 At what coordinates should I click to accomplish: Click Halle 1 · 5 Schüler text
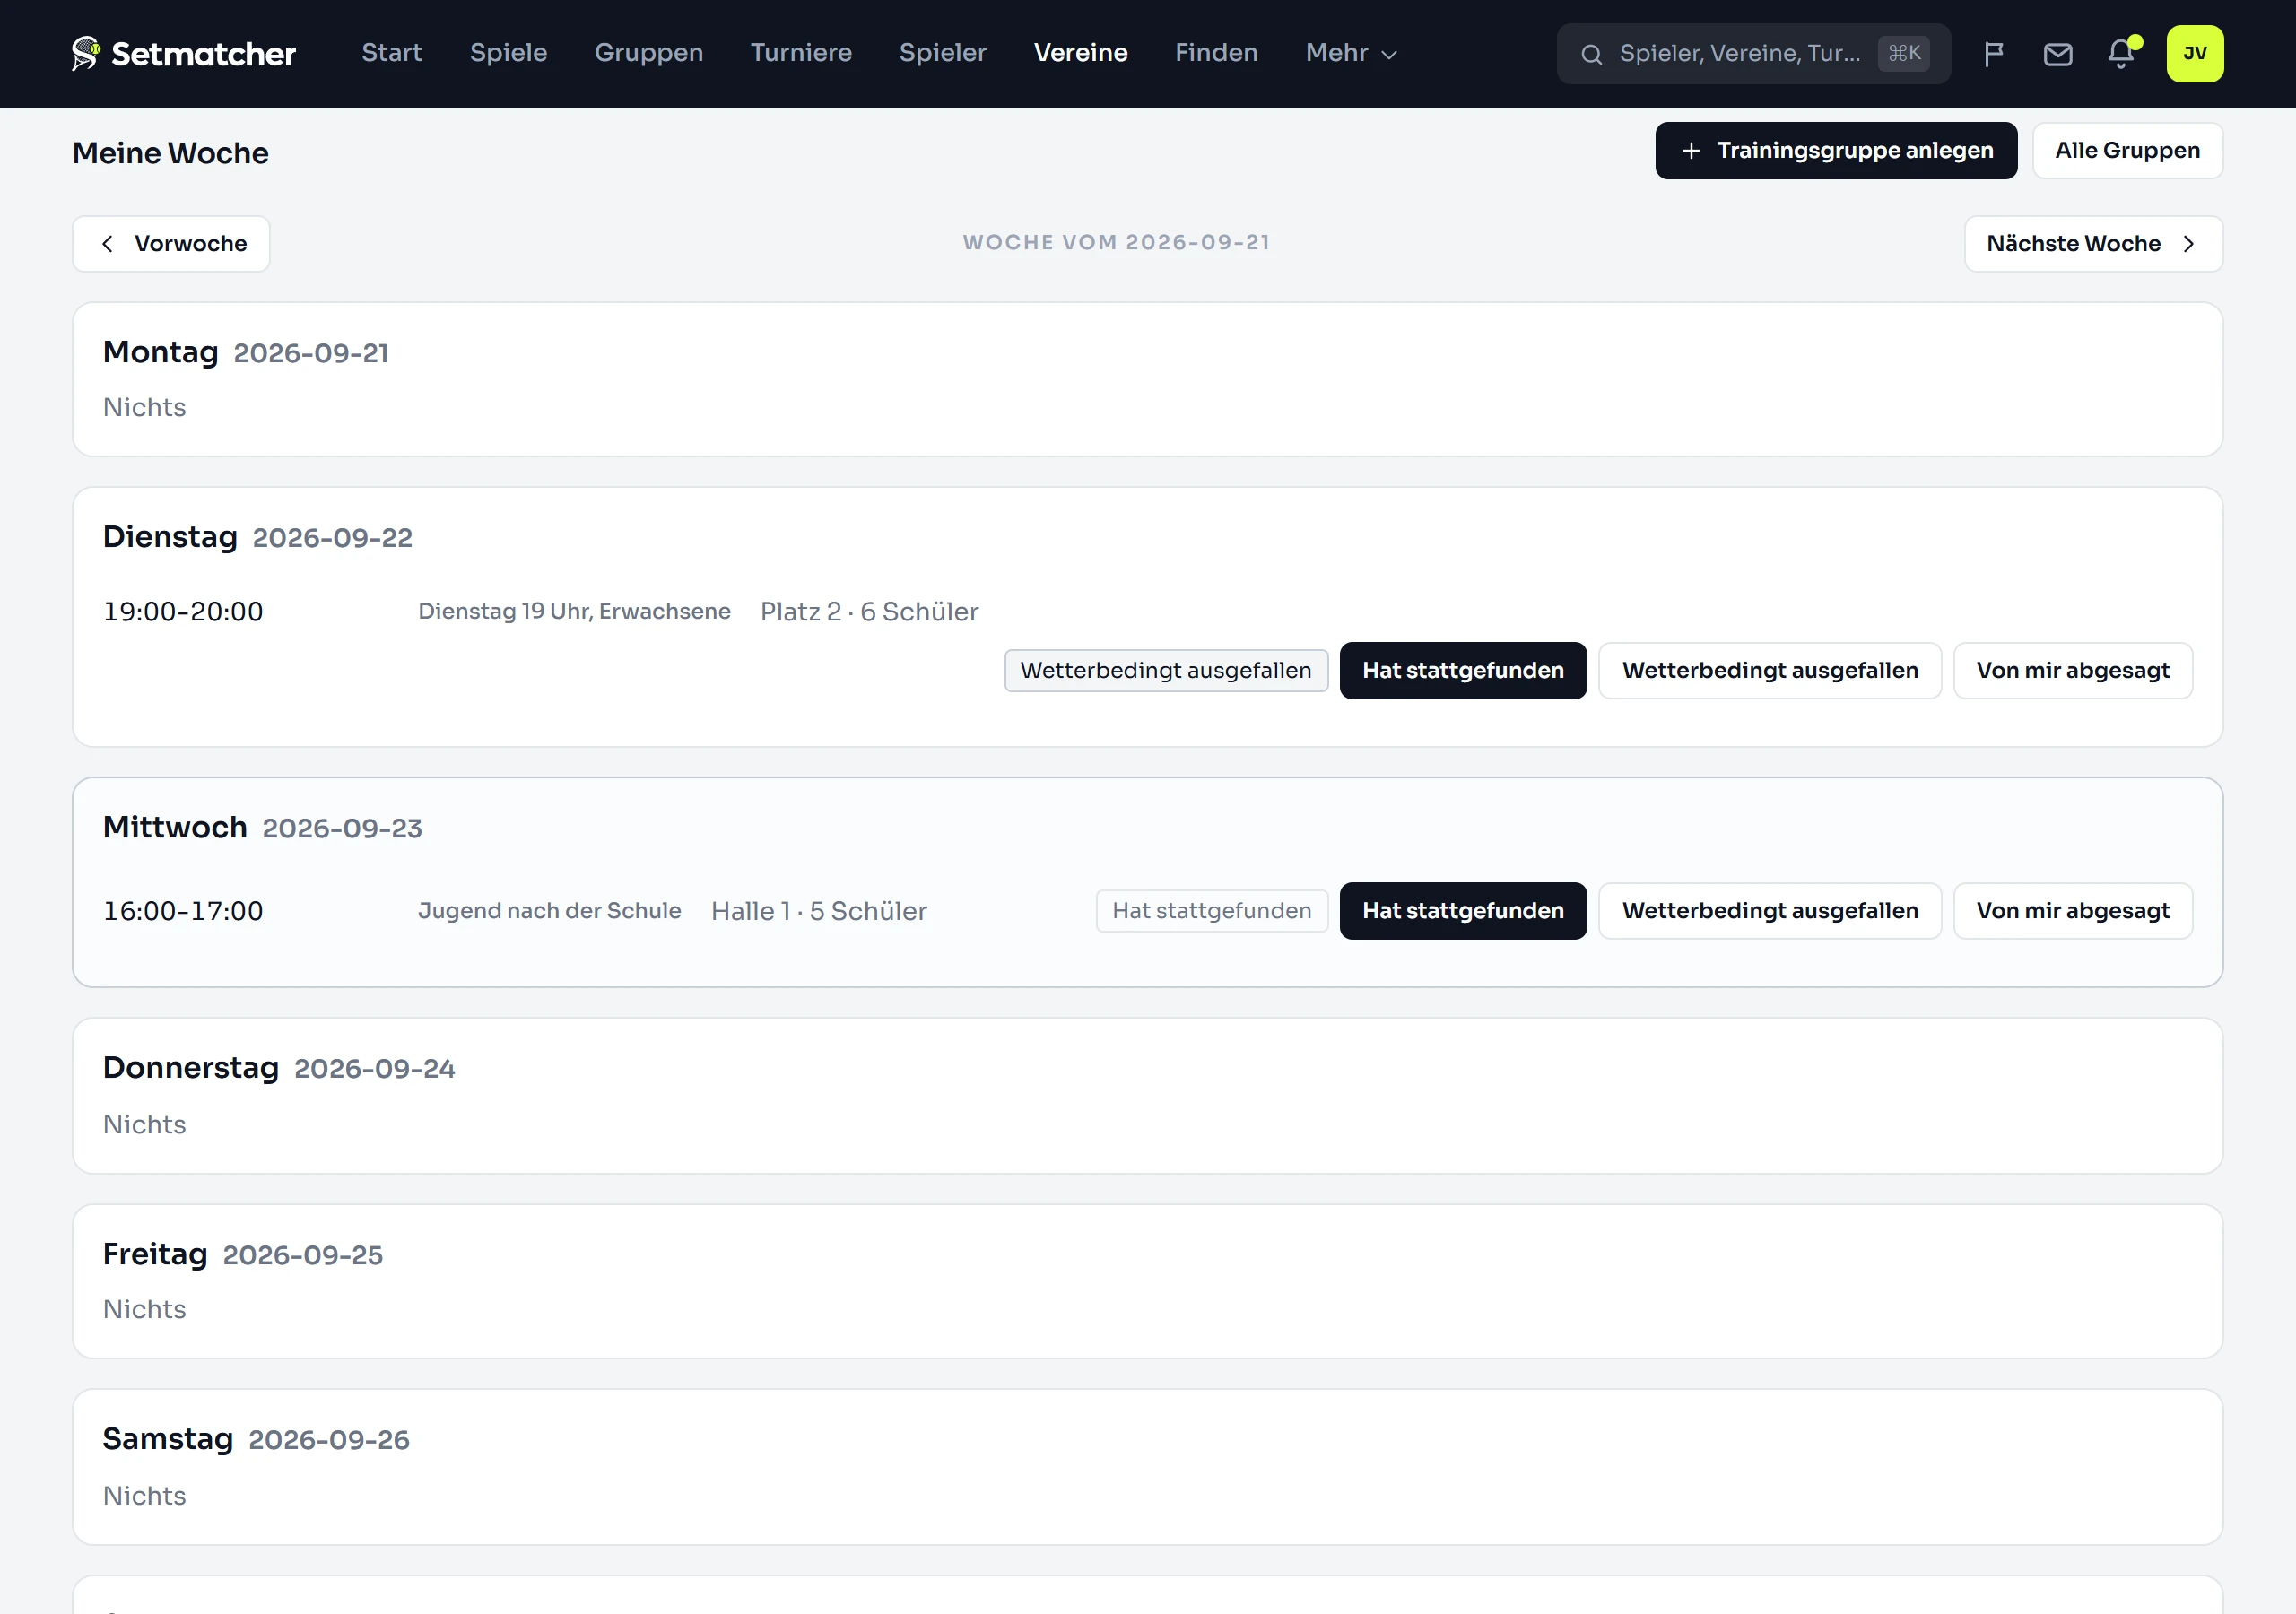(x=819, y=912)
